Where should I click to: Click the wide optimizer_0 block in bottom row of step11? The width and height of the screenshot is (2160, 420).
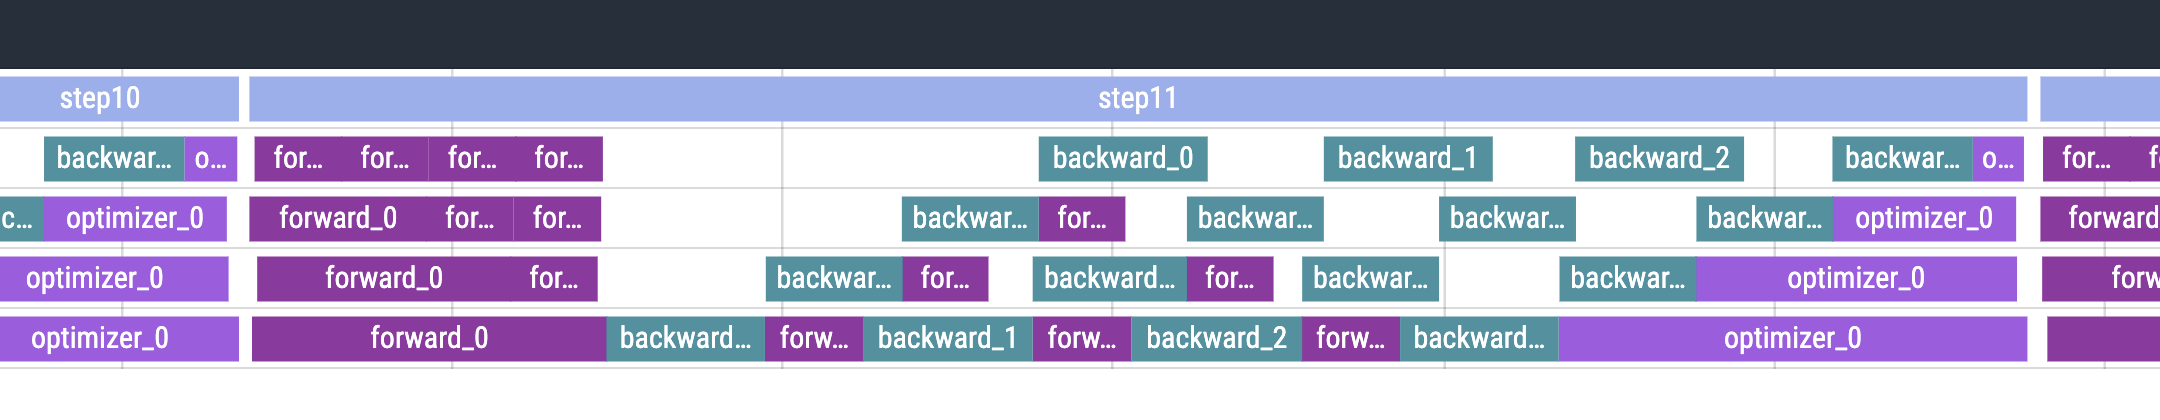point(1793,339)
